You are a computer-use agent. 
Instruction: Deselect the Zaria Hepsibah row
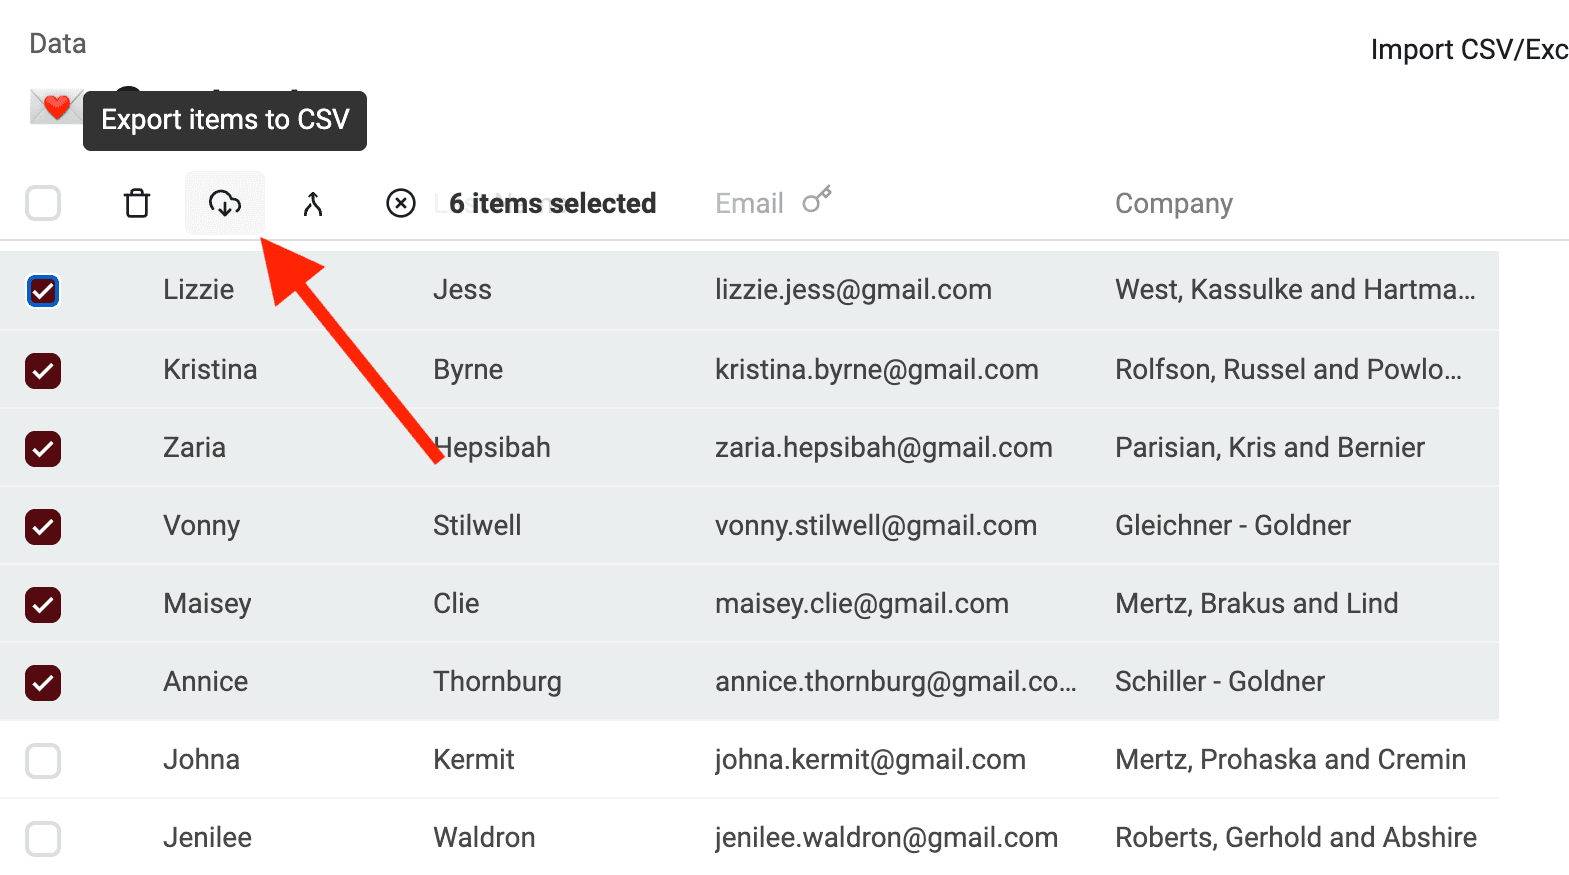pyautogui.click(x=43, y=449)
